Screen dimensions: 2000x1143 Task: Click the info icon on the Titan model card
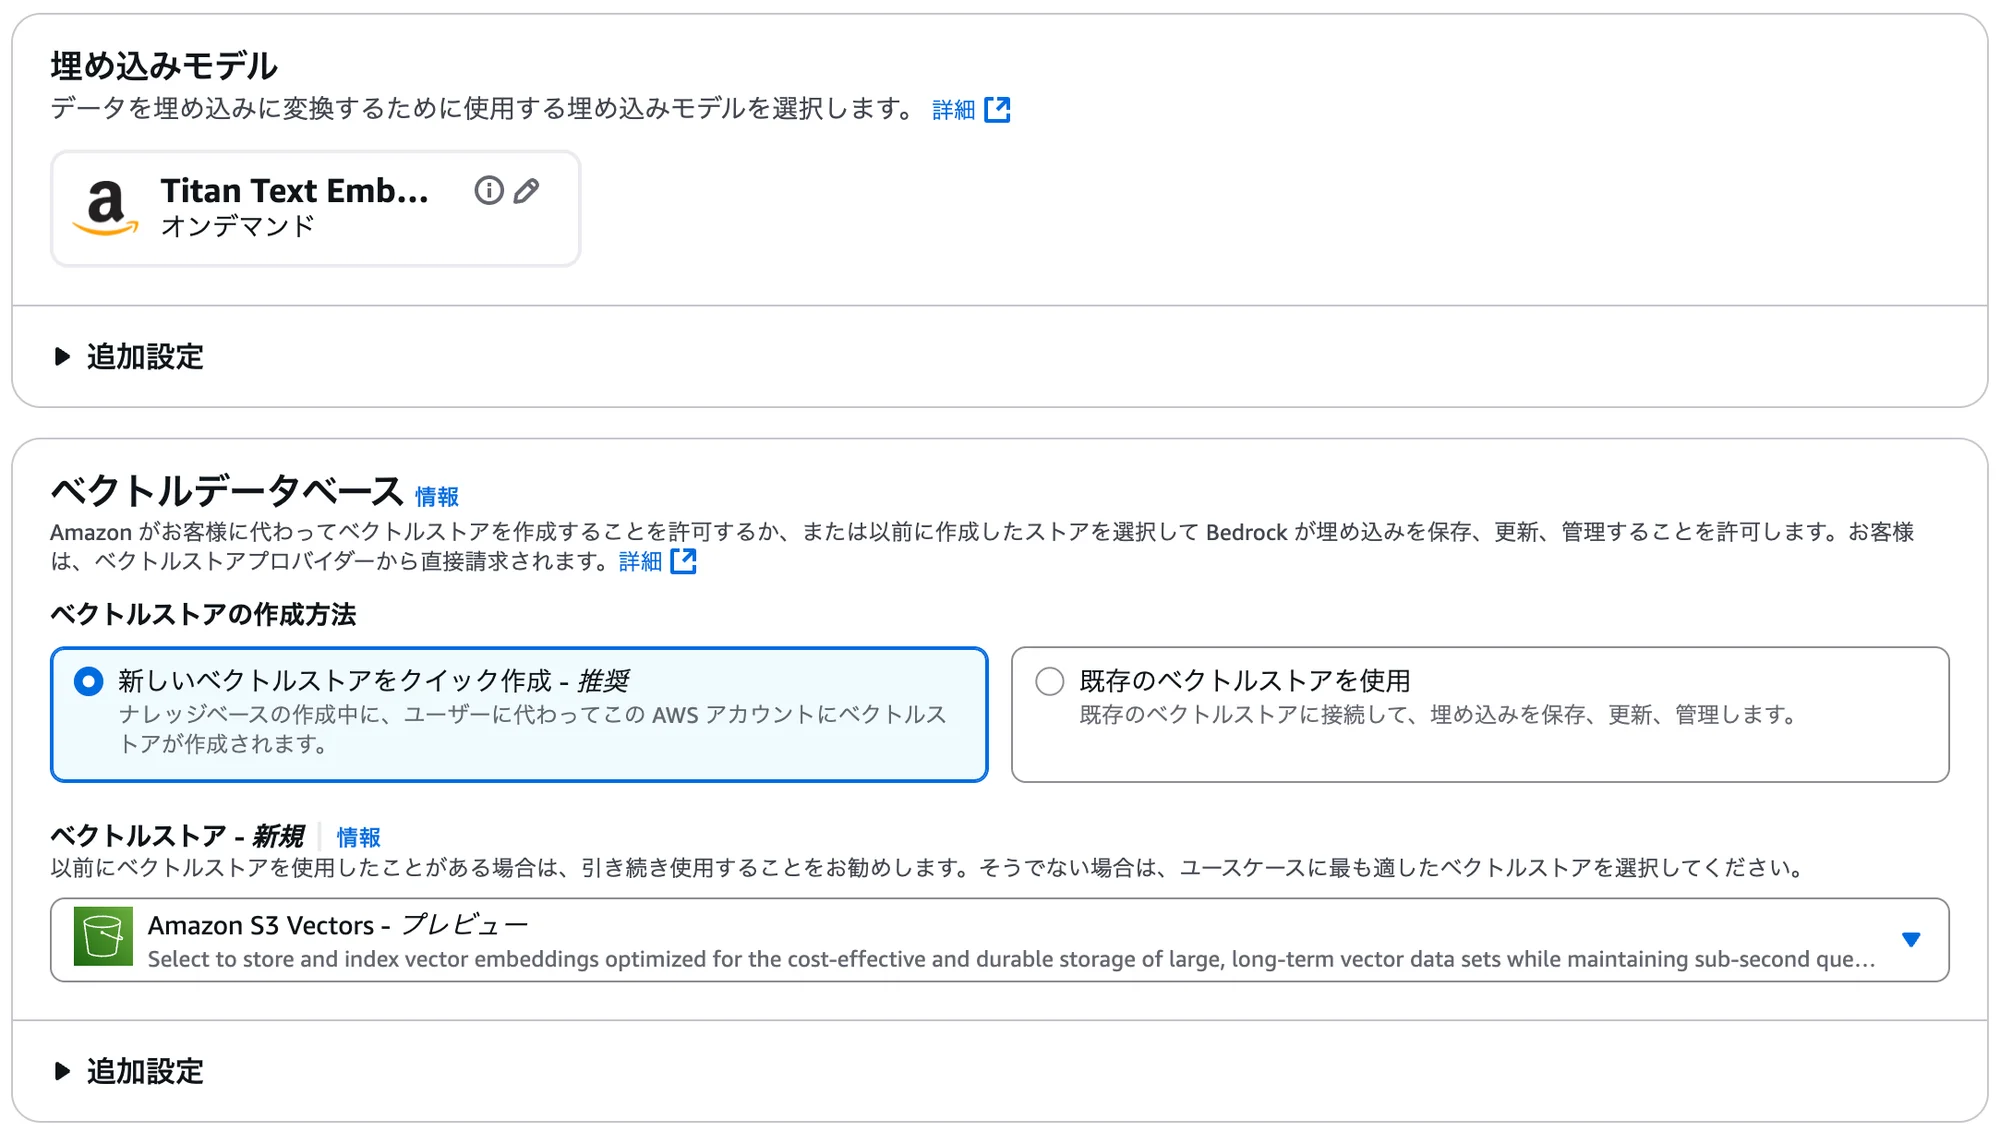[488, 191]
